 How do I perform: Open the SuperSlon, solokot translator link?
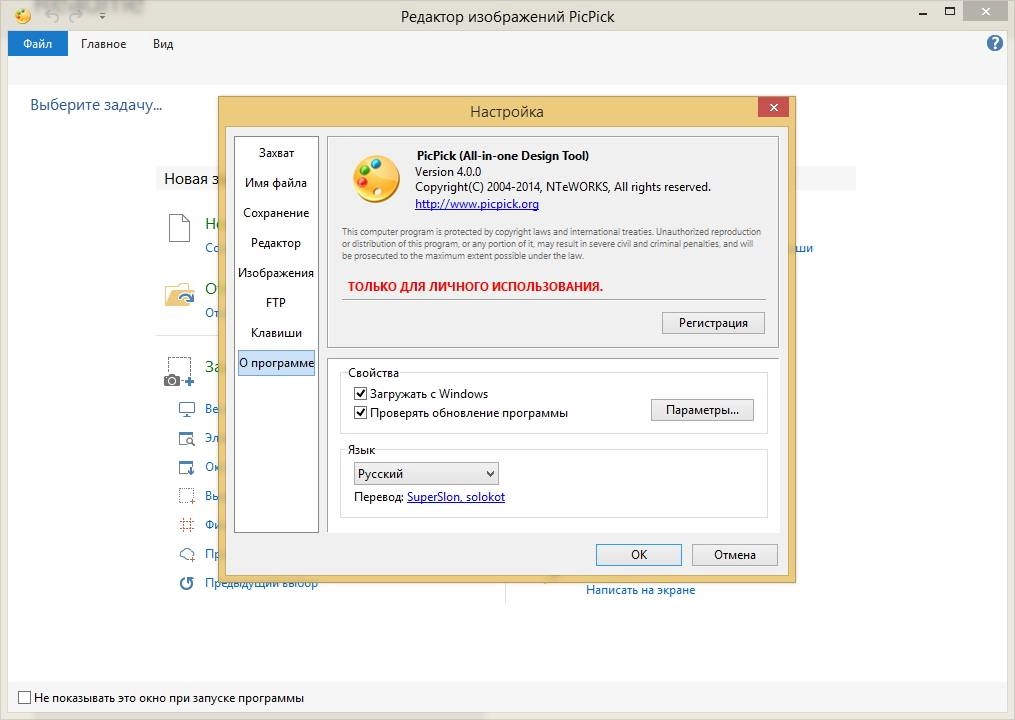tap(456, 497)
